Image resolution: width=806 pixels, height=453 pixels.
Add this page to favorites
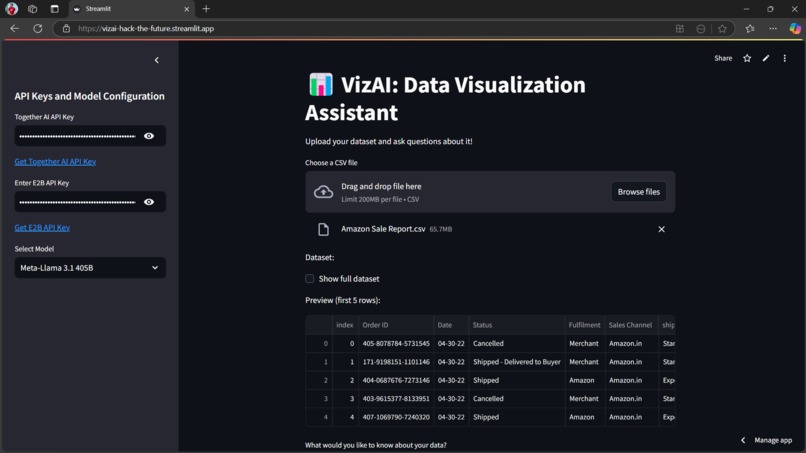coord(722,29)
